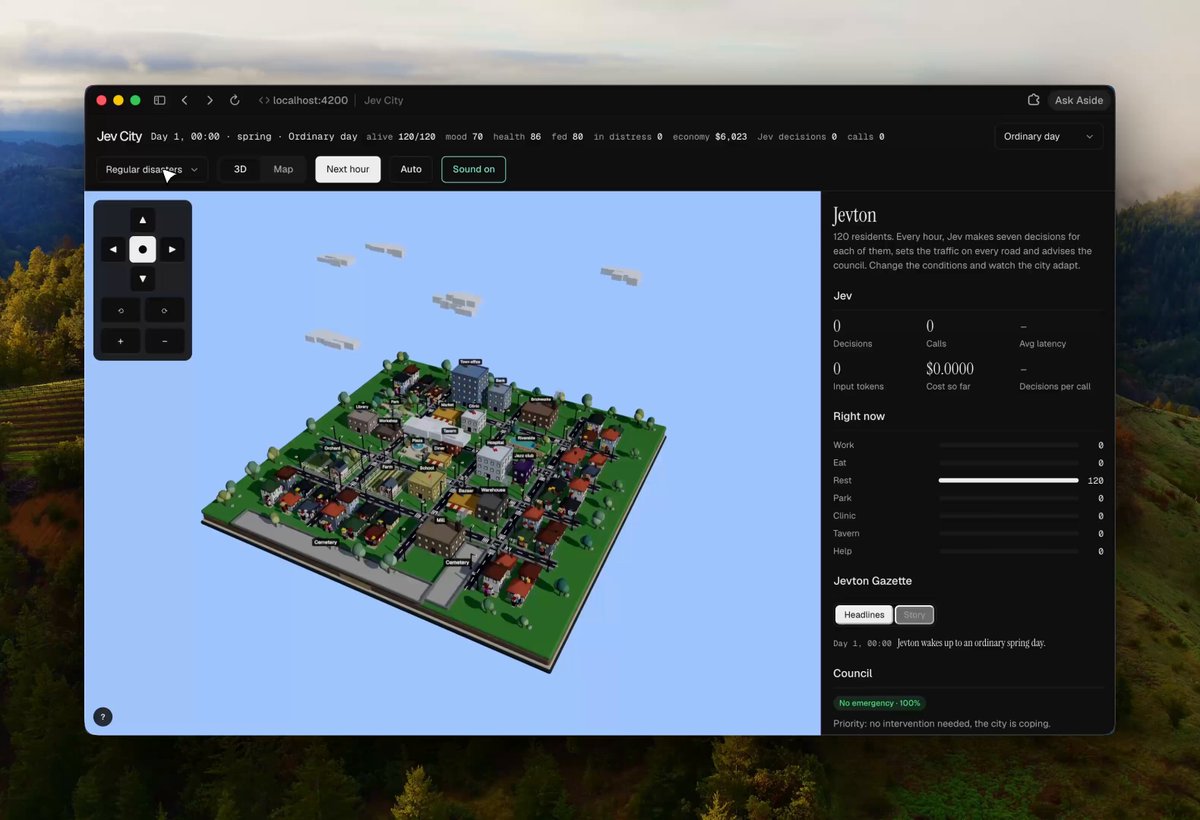
Task: Pan the city view down with the down arrow
Action: pyautogui.click(x=143, y=279)
